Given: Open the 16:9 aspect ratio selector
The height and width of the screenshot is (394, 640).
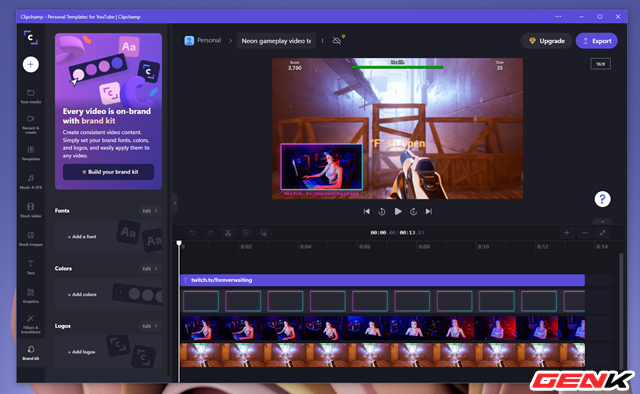Looking at the screenshot, I should (x=600, y=64).
